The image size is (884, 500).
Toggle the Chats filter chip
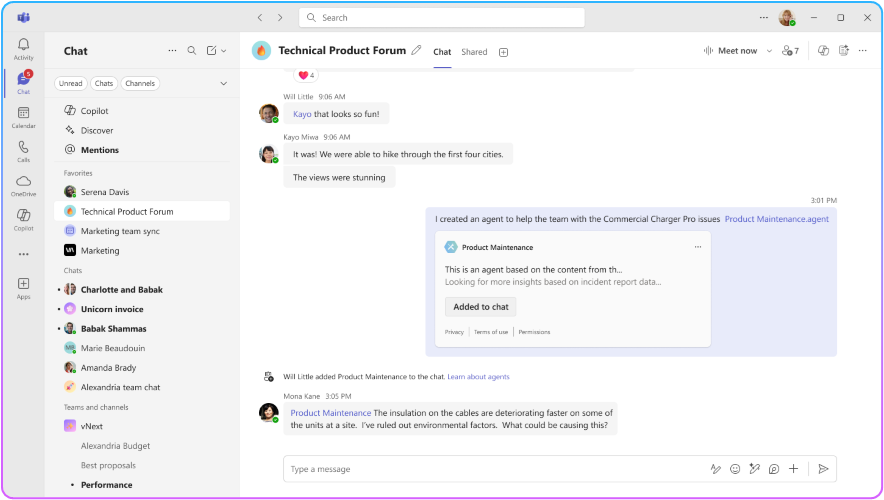tap(104, 83)
